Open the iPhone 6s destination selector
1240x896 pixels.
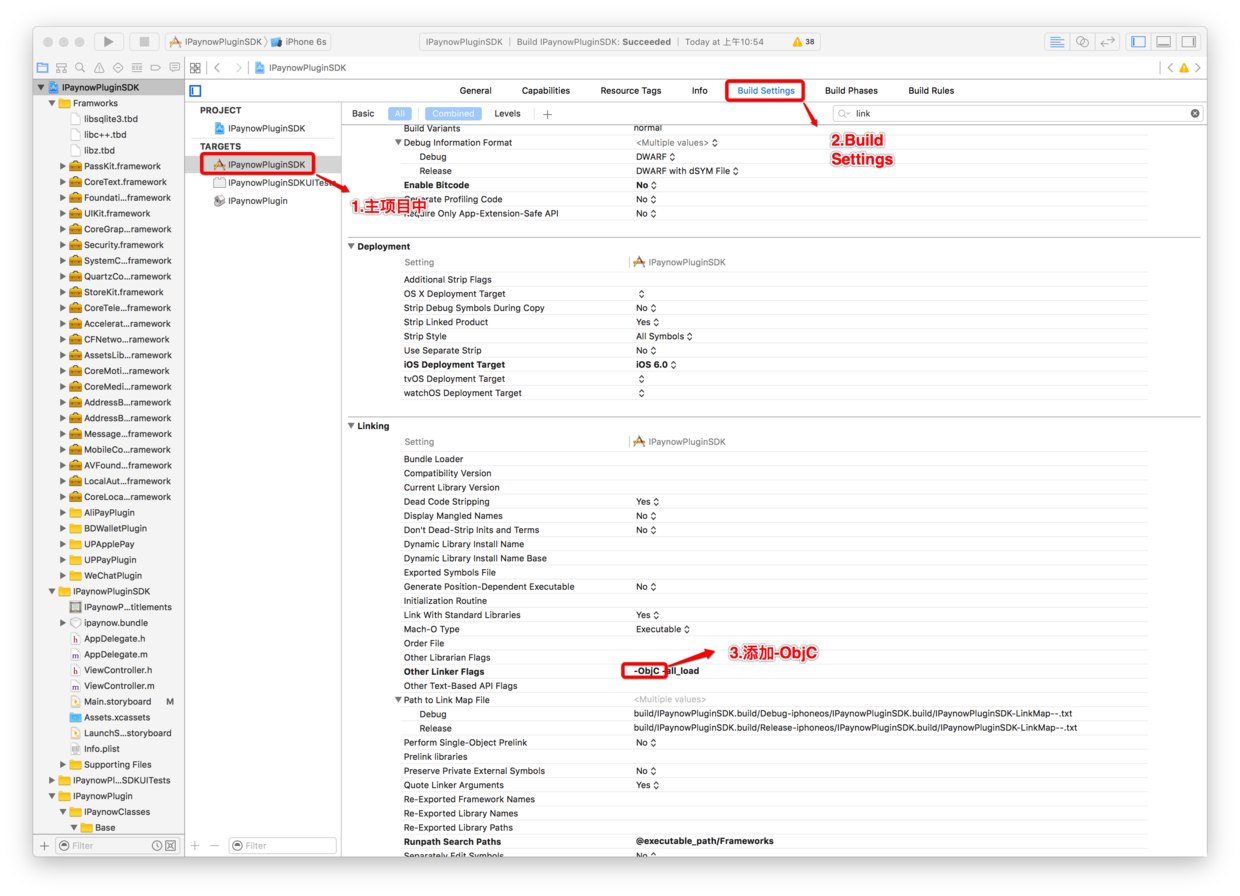pyautogui.click(x=298, y=42)
